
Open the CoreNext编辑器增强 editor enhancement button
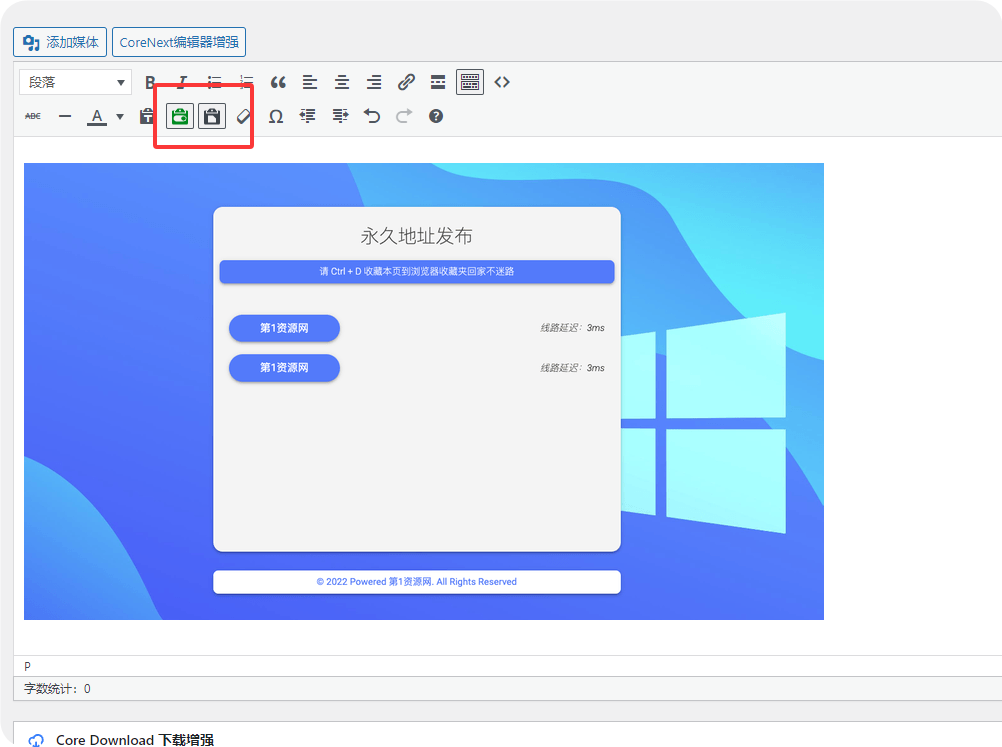coord(179,42)
